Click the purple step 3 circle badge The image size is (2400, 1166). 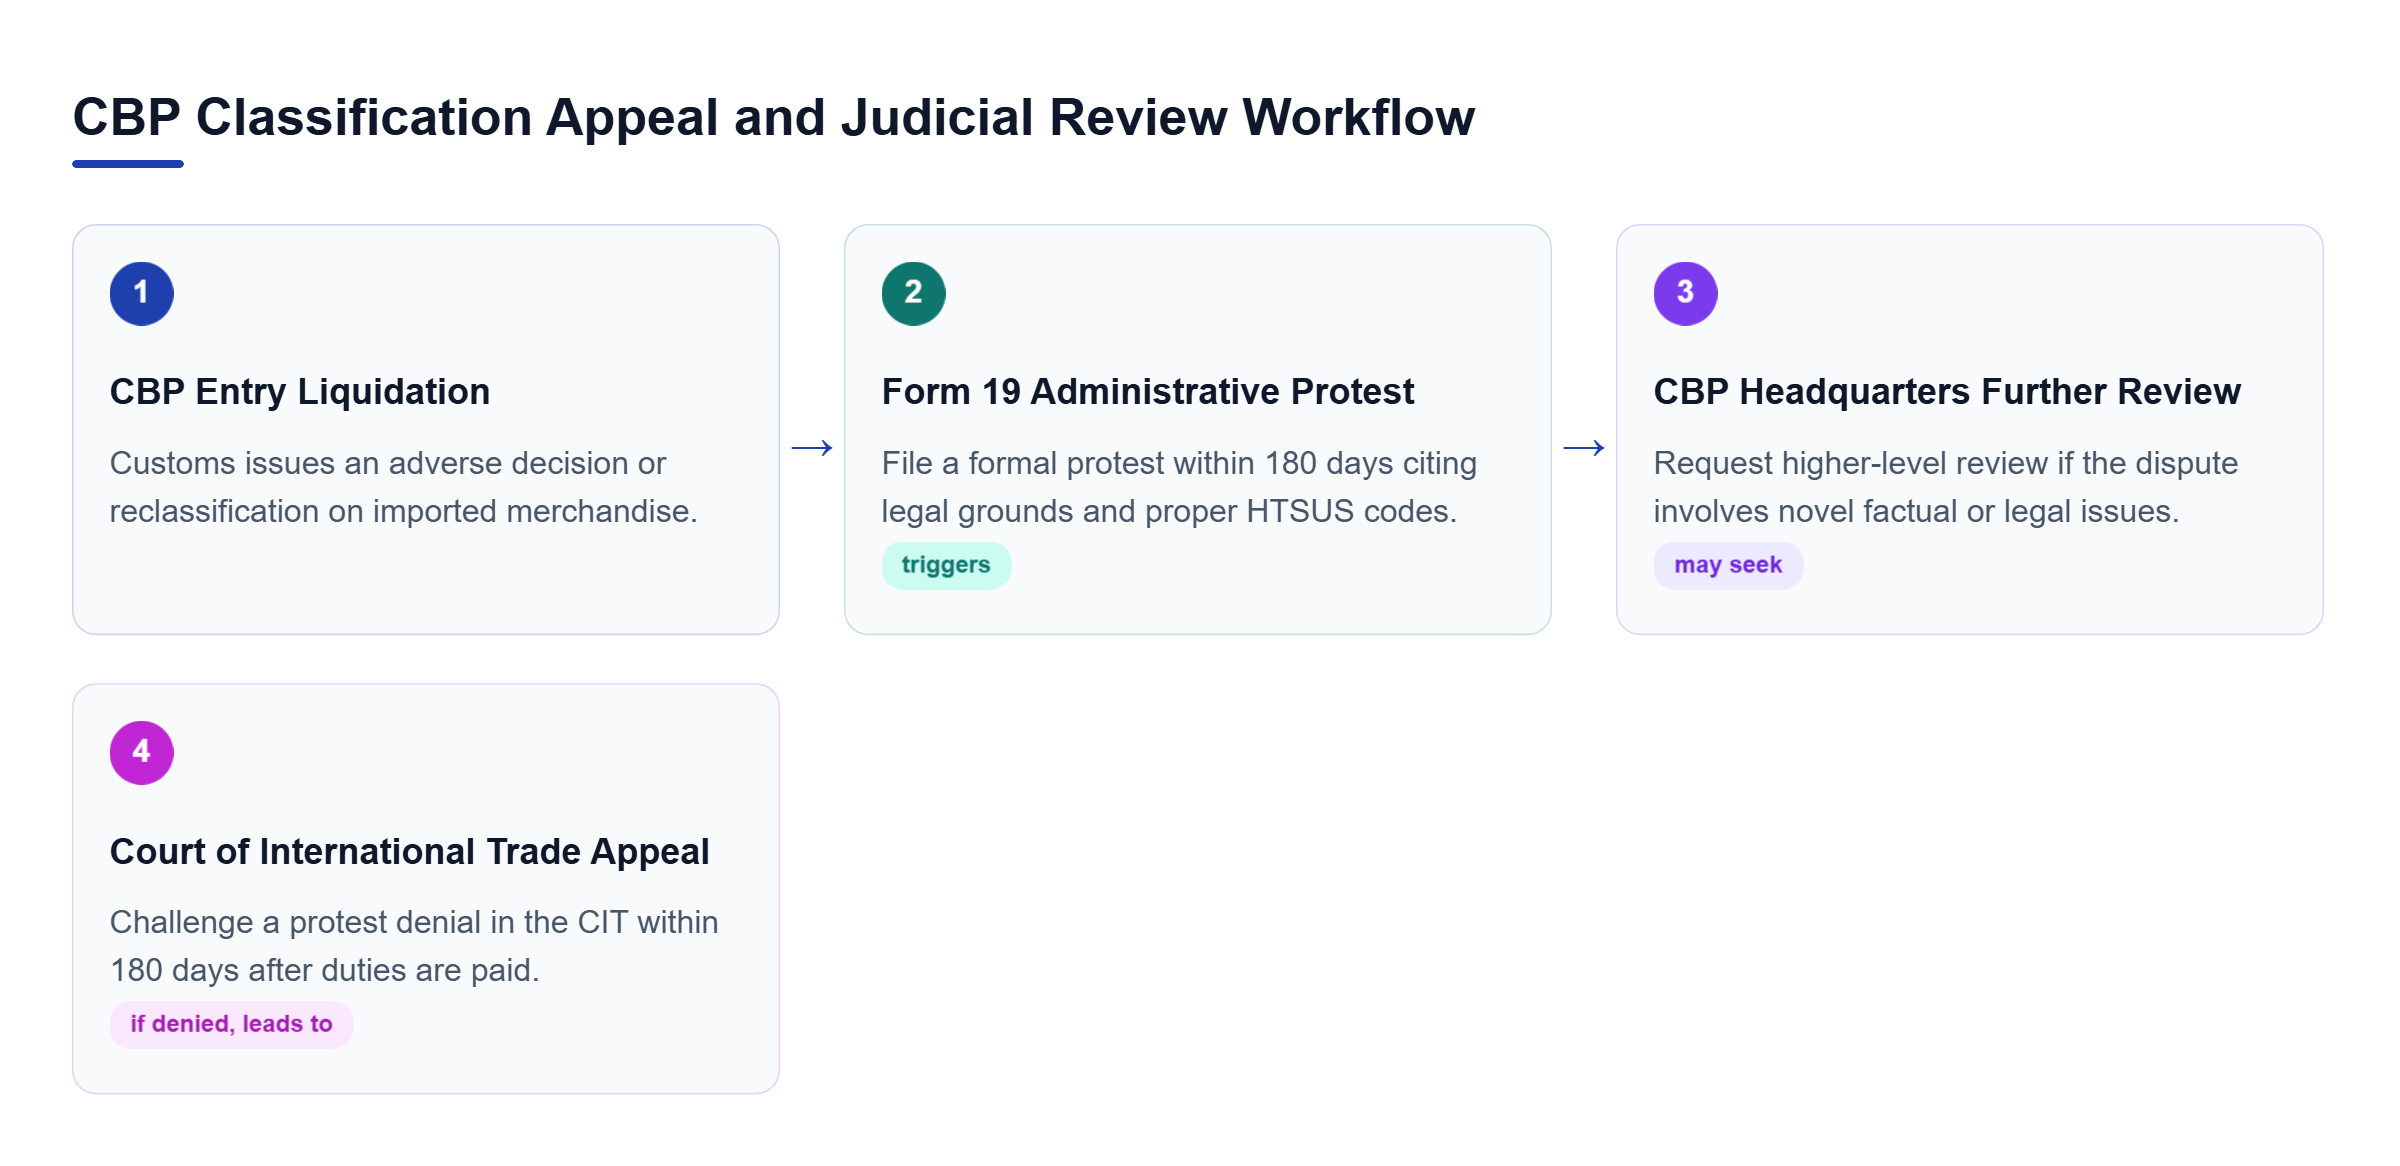pyautogui.click(x=1685, y=293)
